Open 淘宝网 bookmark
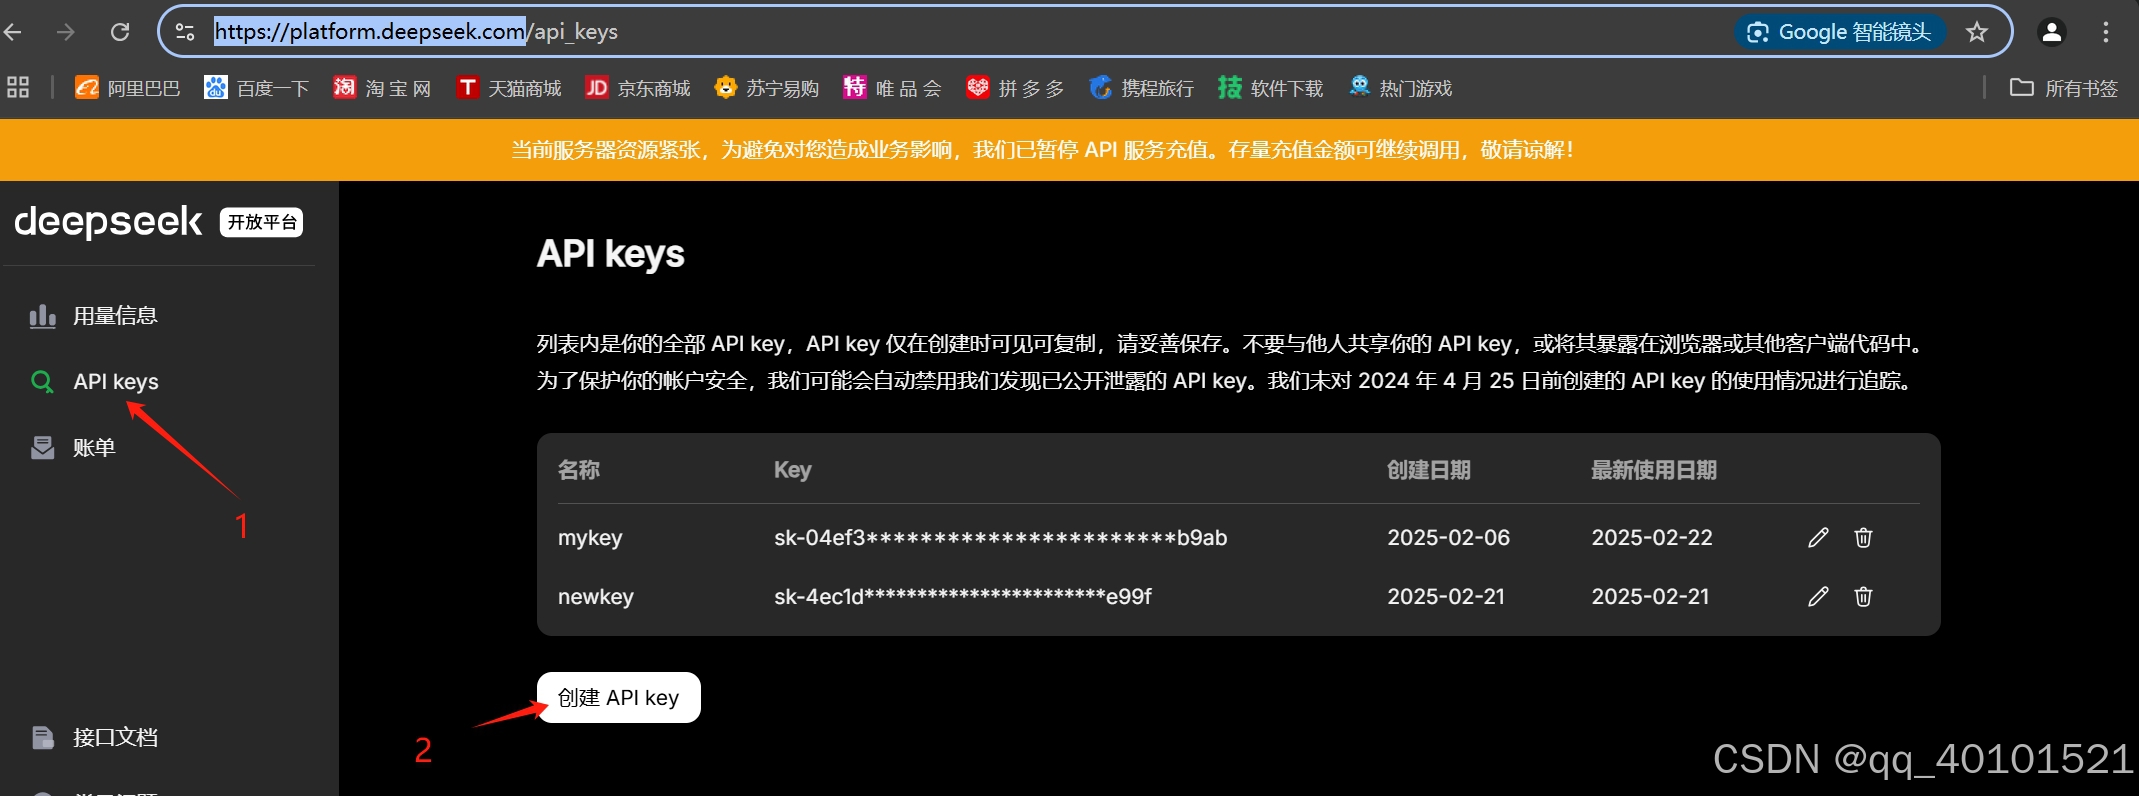 (x=382, y=88)
